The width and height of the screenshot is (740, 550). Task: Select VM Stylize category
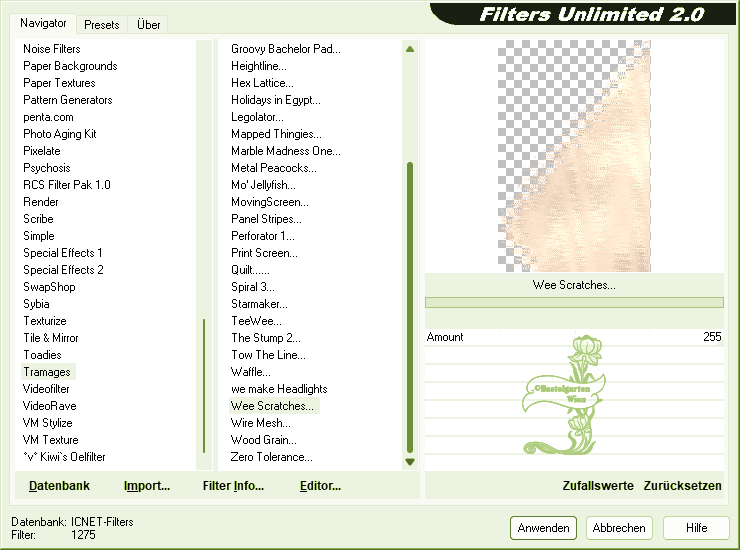click(48, 423)
